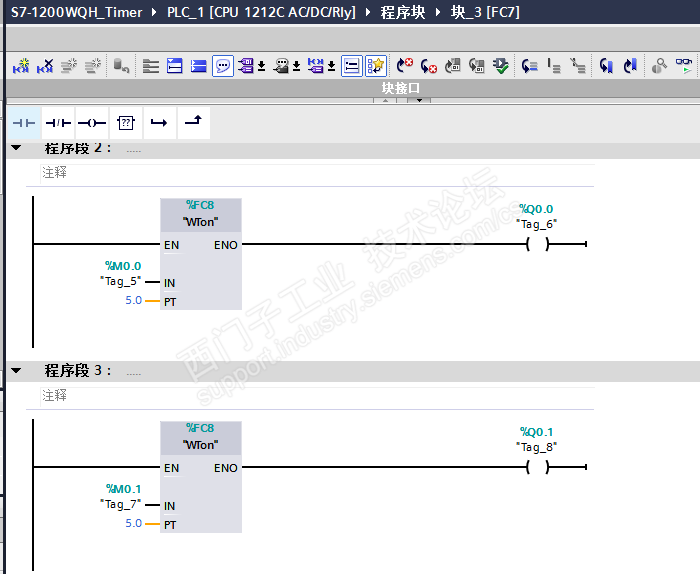Viewport: 700px width, 574px height.
Task: Click the Delete network toolbar icon
Action: pyautogui.click(x=45, y=66)
